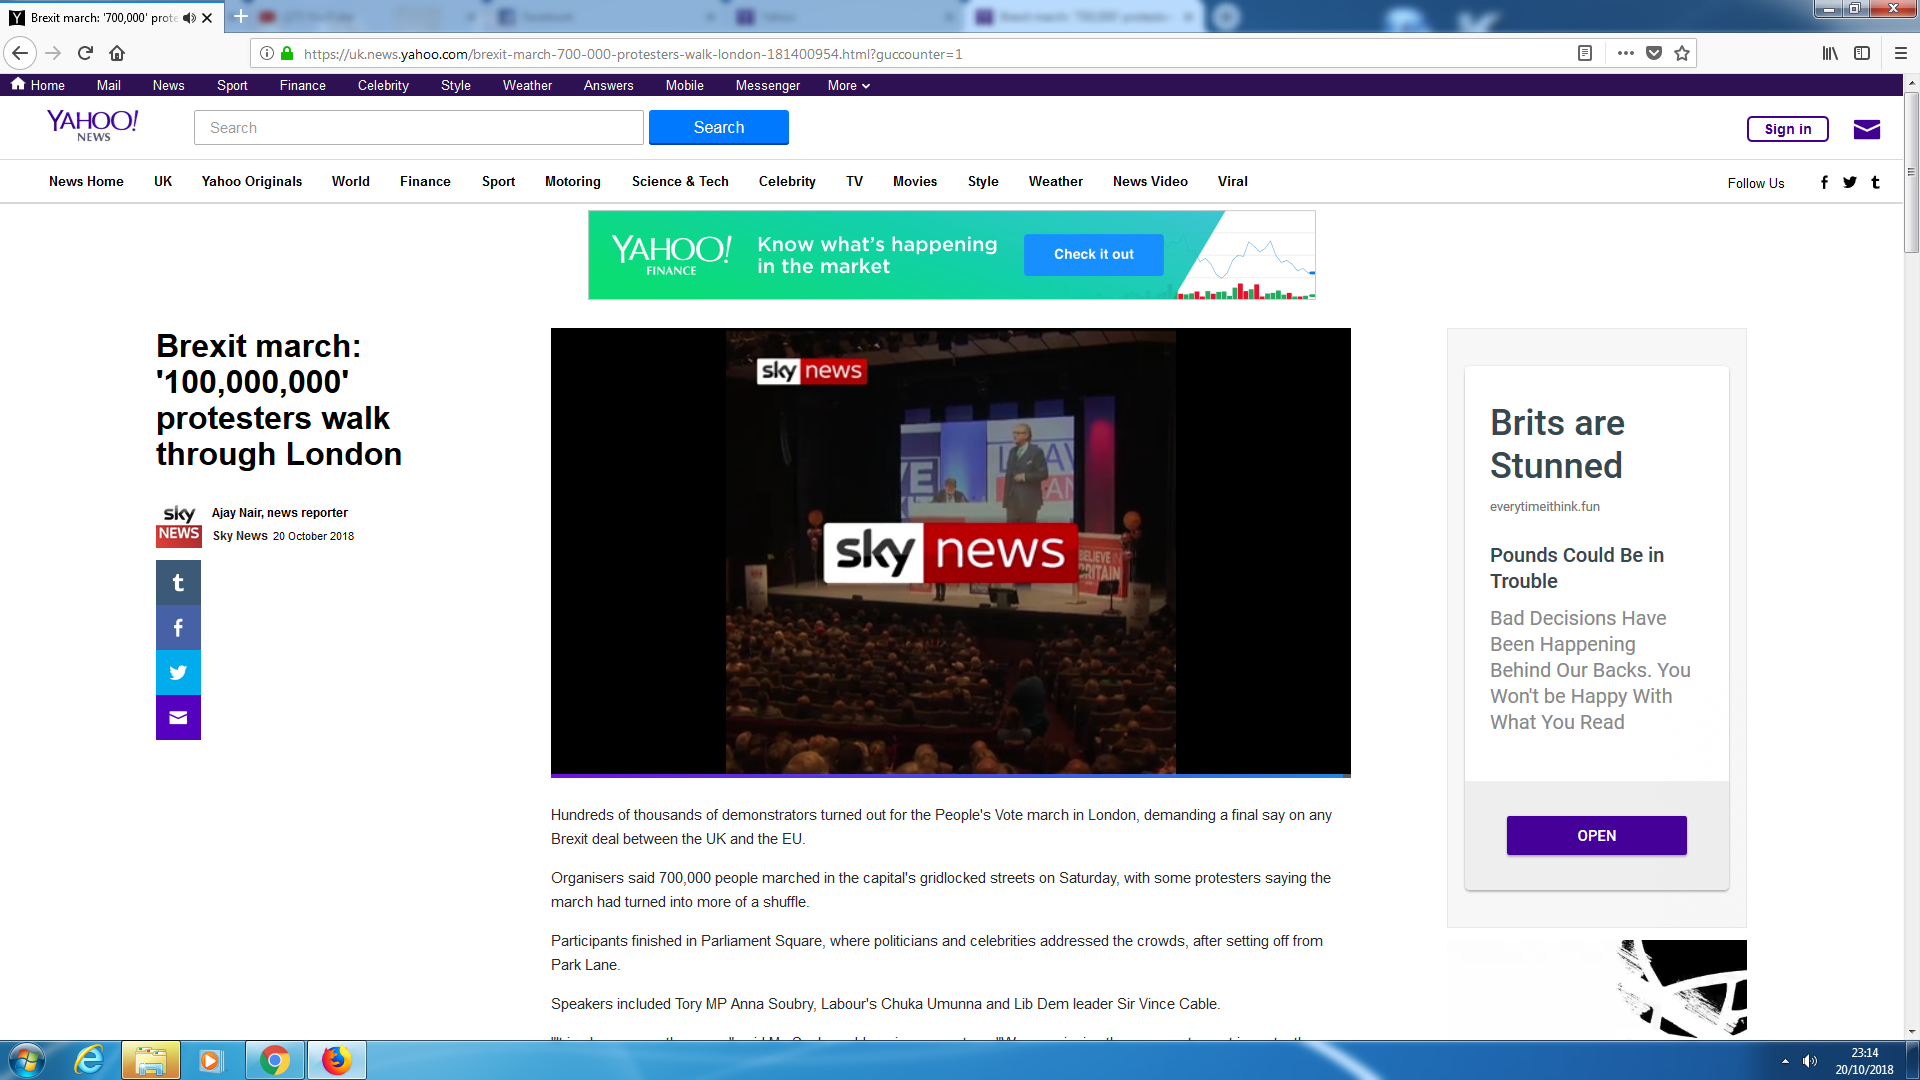Click the browser URL address bar
The height and width of the screenshot is (1080, 1920).
930,54
